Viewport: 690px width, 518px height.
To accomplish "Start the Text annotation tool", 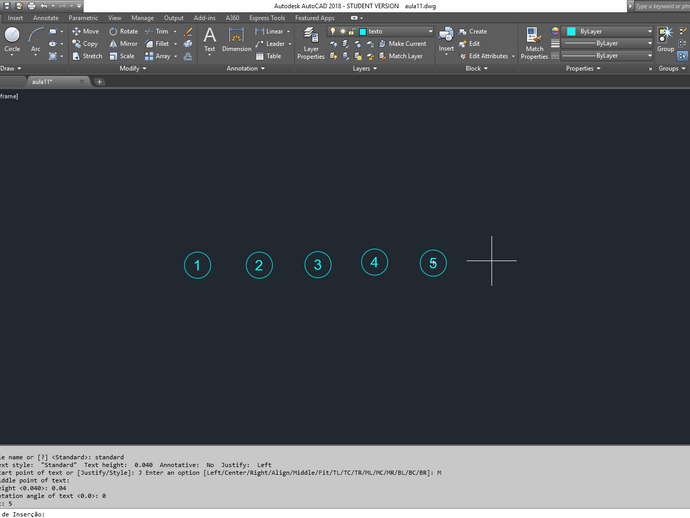I will pyautogui.click(x=209, y=40).
